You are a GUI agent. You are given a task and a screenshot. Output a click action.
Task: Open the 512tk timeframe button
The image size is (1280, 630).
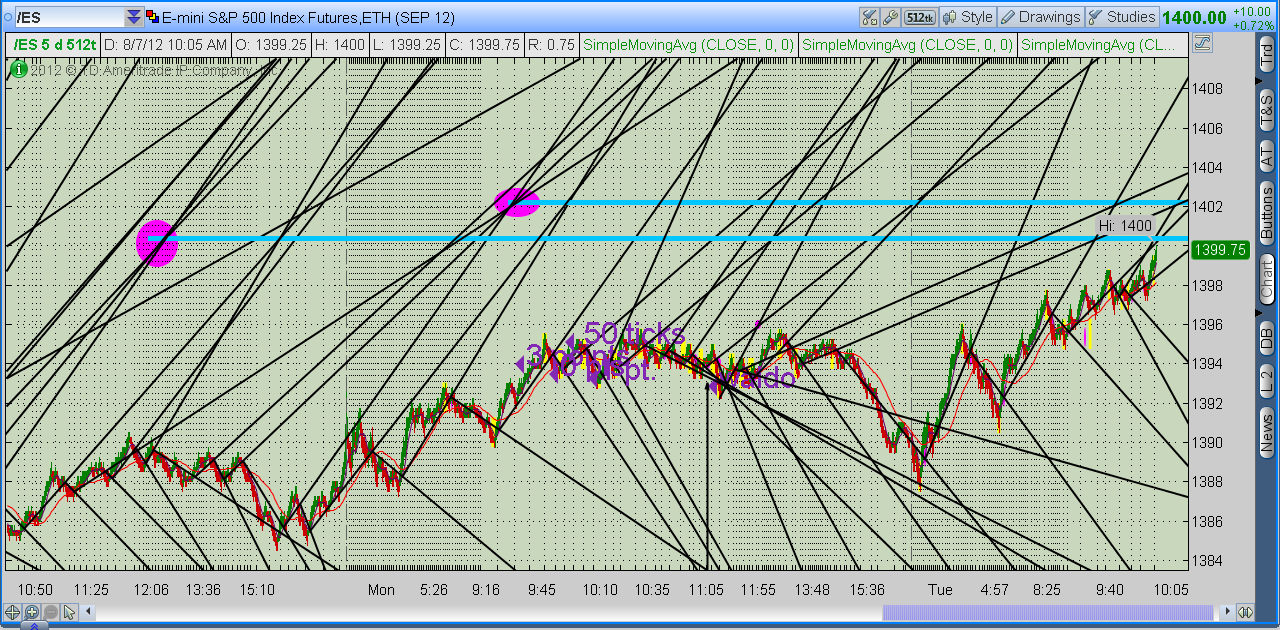coord(918,17)
